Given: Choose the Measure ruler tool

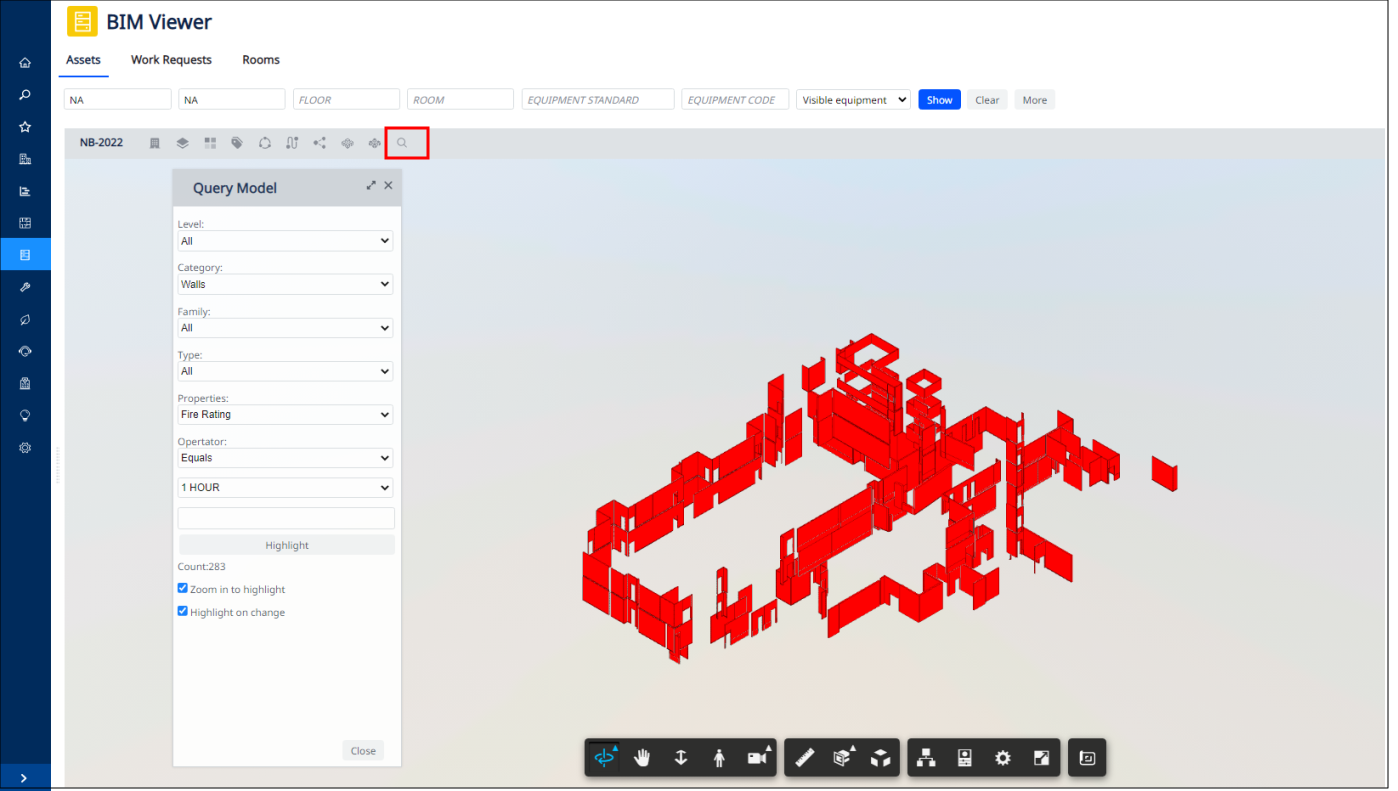Looking at the screenshot, I should (x=805, y=758).
